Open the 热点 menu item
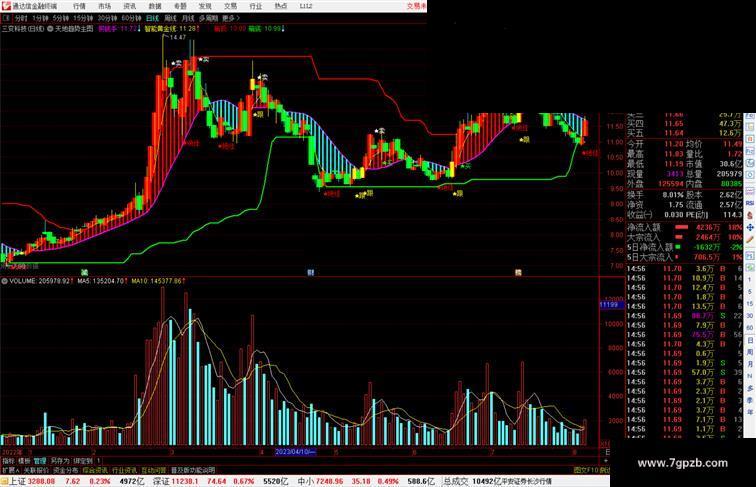Viewport: 756px width, 487px height. click(281, 6)
